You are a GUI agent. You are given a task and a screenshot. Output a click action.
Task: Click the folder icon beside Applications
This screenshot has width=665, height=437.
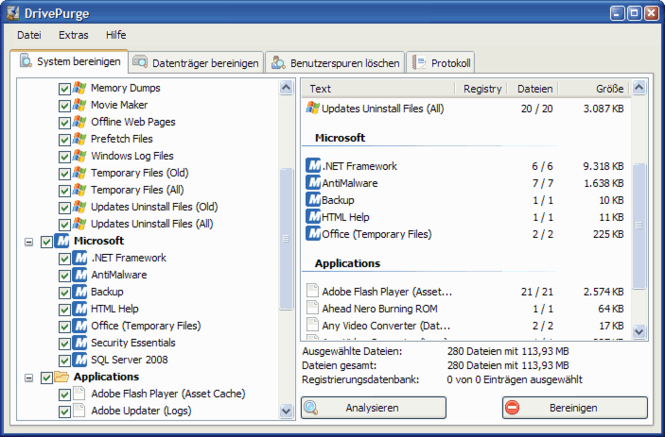[62, 377]
